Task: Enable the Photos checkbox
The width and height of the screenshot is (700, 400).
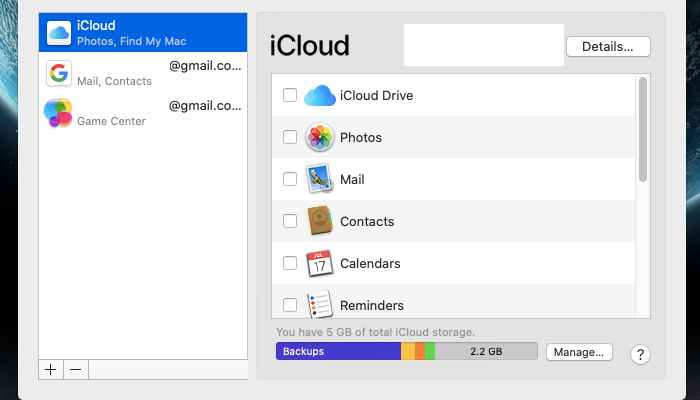Action: [x=290, y=137]
